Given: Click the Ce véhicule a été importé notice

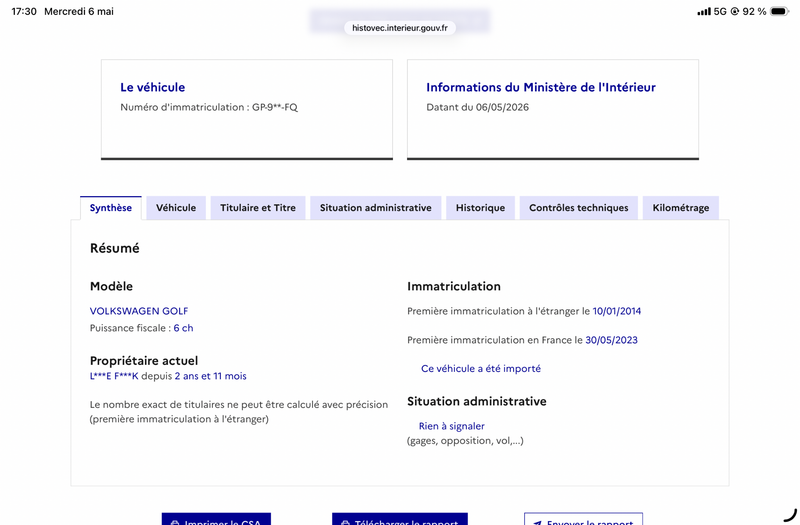Looking at the screenshot, I should pos(481,368).
